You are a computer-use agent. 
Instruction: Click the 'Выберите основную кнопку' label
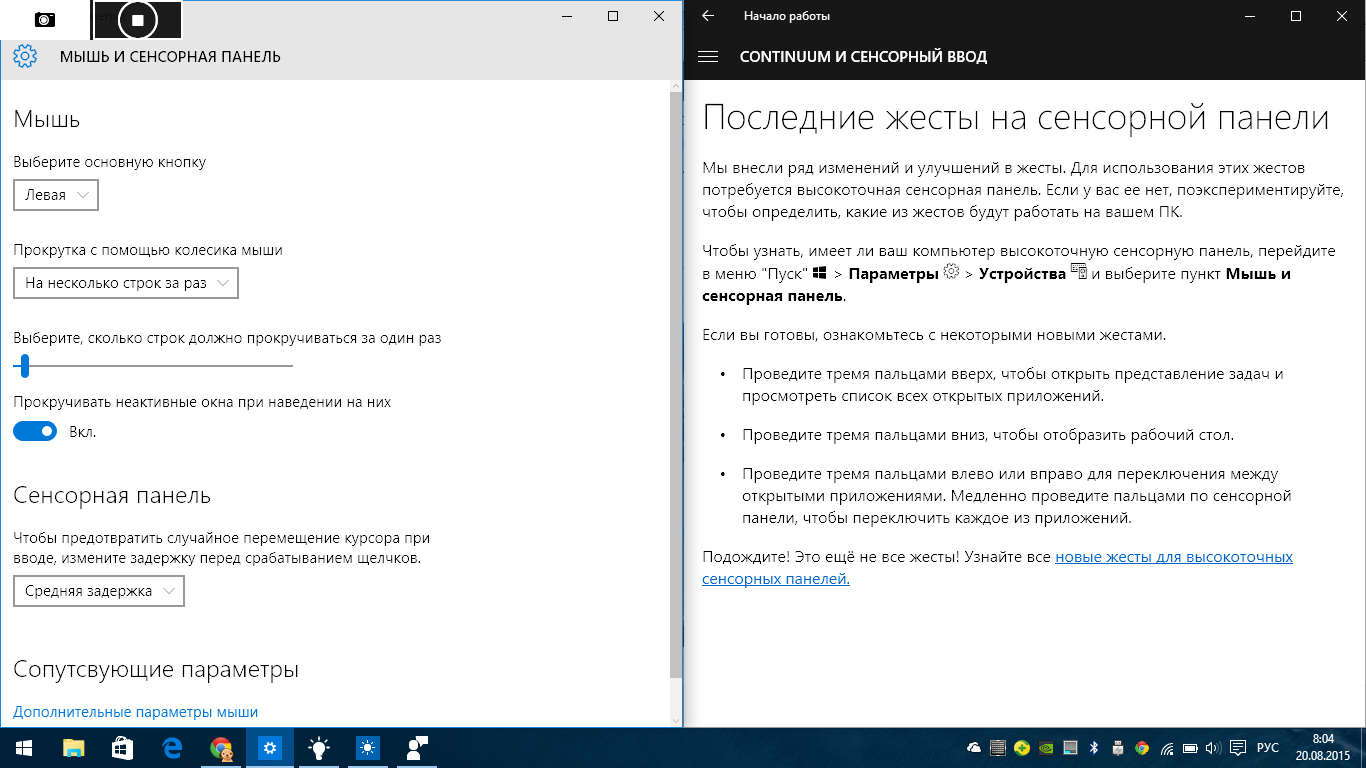click(110, 161)
